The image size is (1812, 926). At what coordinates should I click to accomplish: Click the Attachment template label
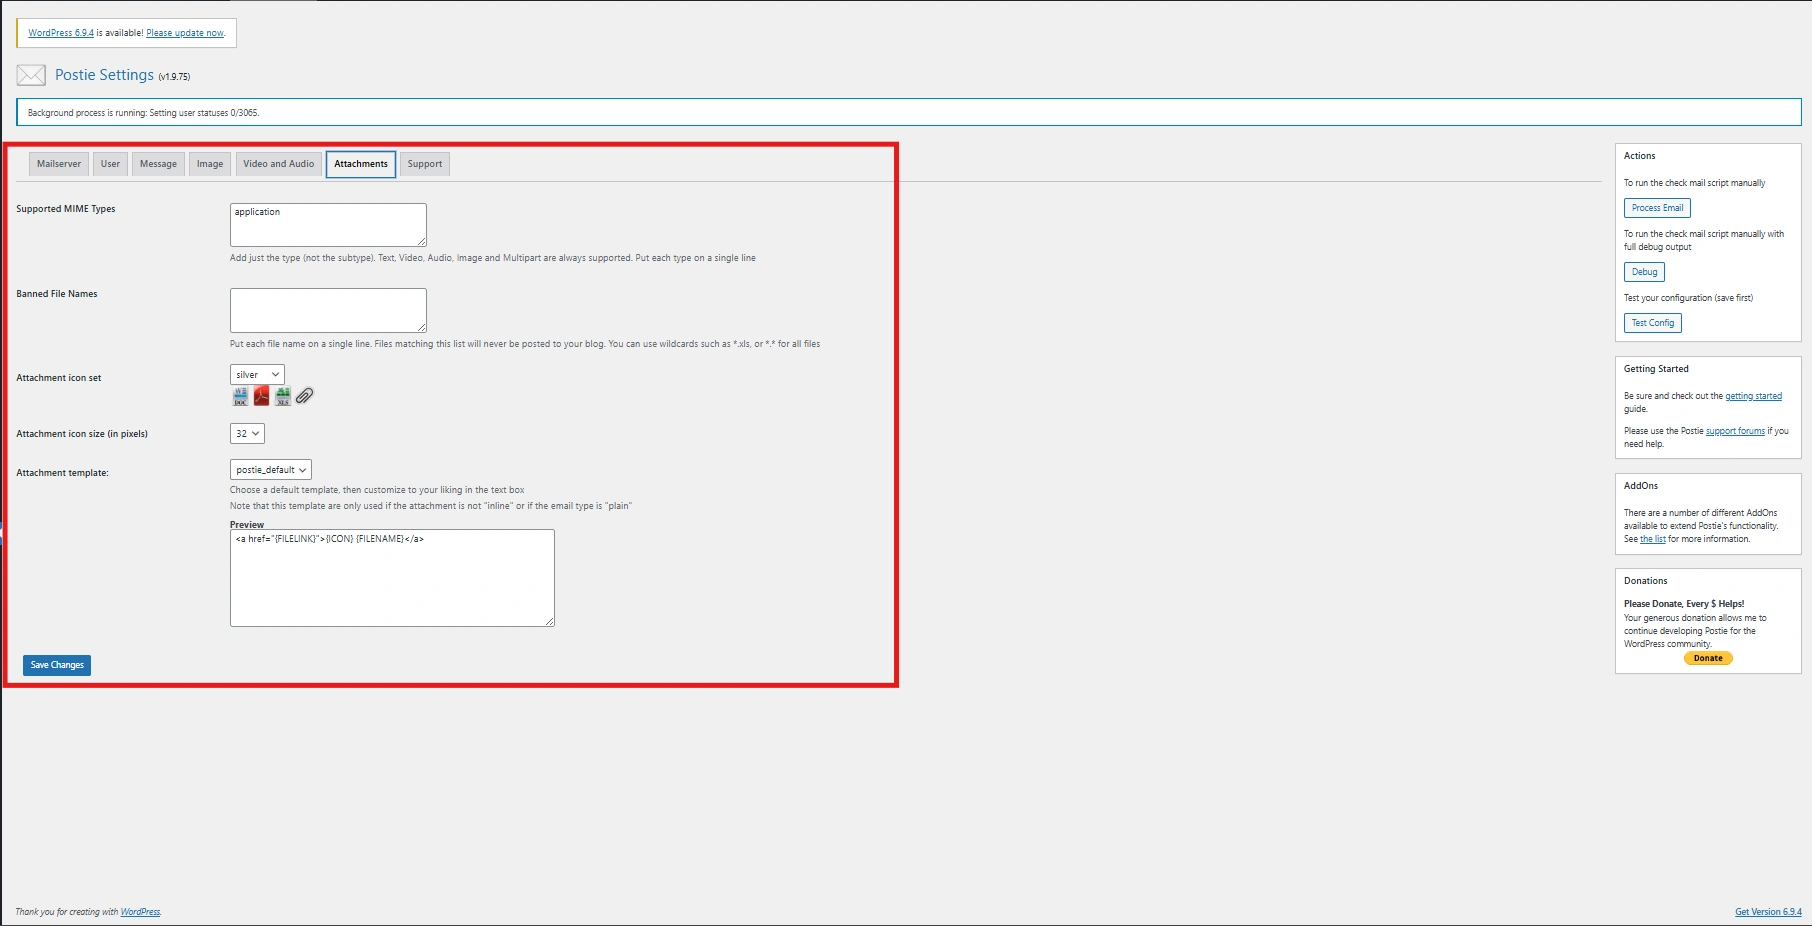point(62,473)
